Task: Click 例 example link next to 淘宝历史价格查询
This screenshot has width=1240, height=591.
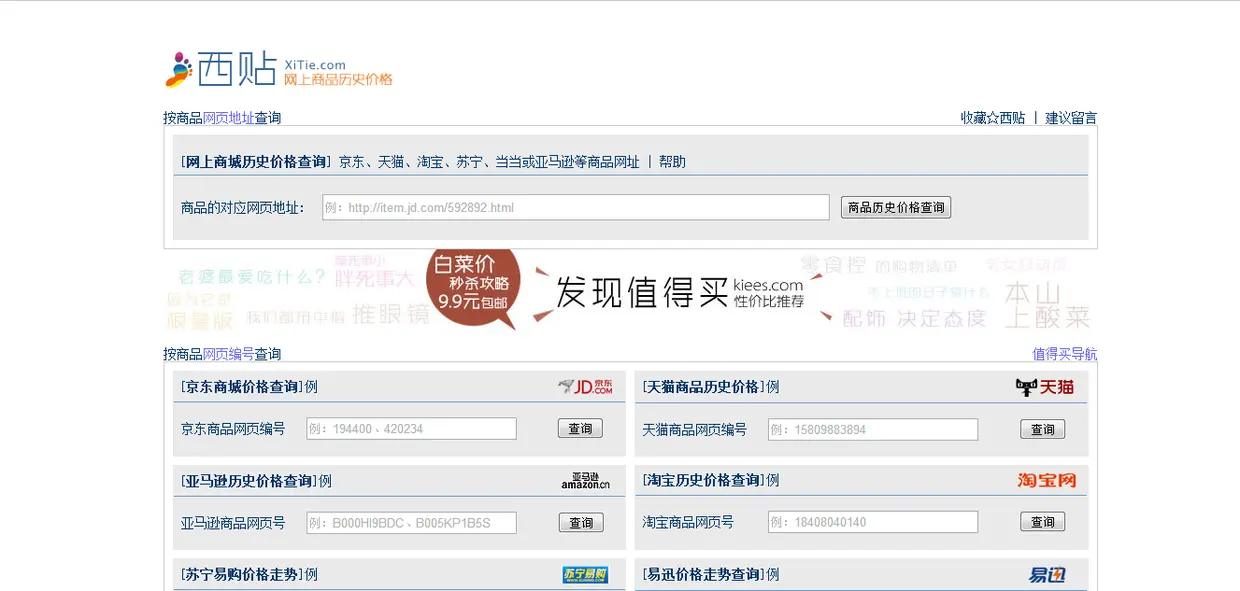Action: click(773, 481)
